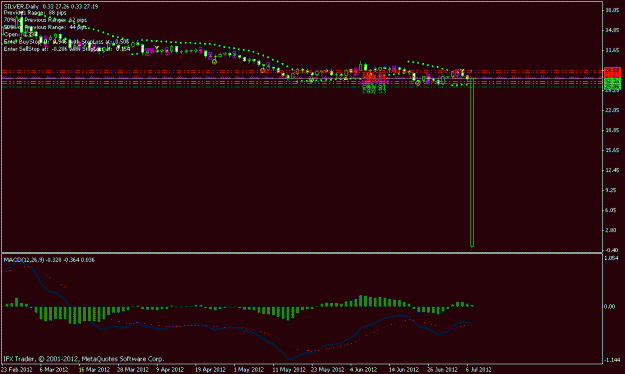Click the 31.65 price axis value

[x=612, y=50]
